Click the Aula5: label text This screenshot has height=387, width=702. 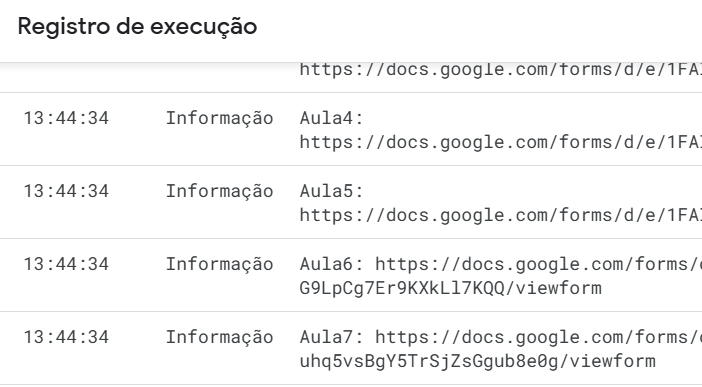pyautogui.click(x=331, y=191)
